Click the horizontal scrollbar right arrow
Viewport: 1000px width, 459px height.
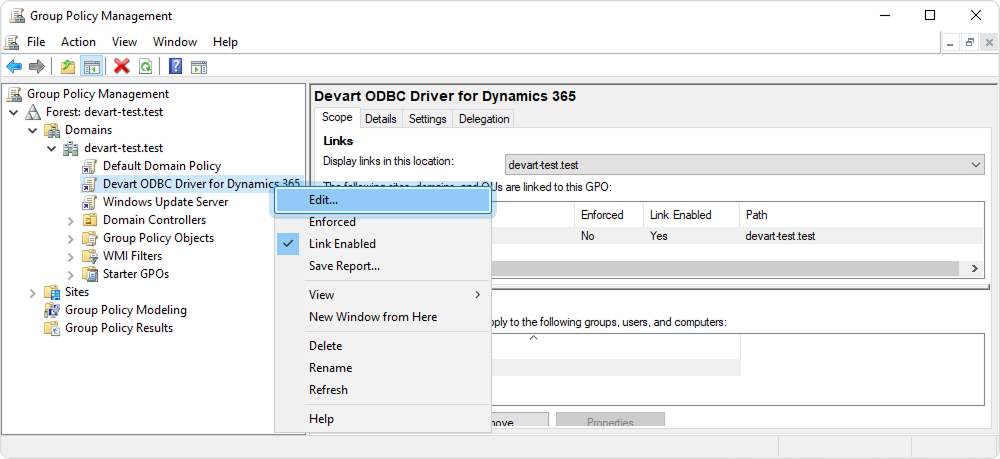(974, 268)
